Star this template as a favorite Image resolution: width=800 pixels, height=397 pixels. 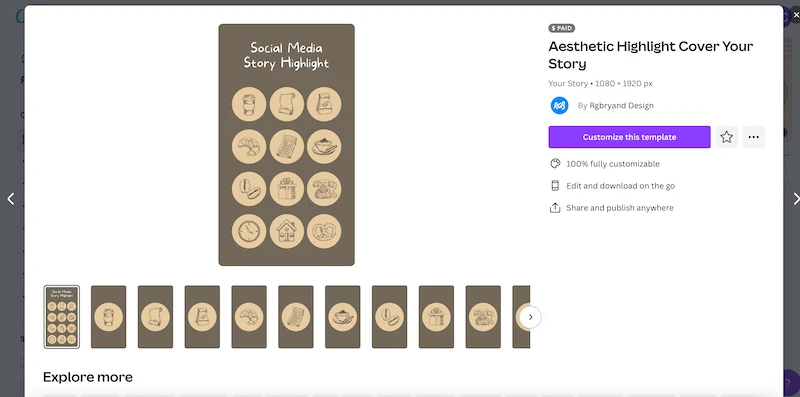coord(726,137)
